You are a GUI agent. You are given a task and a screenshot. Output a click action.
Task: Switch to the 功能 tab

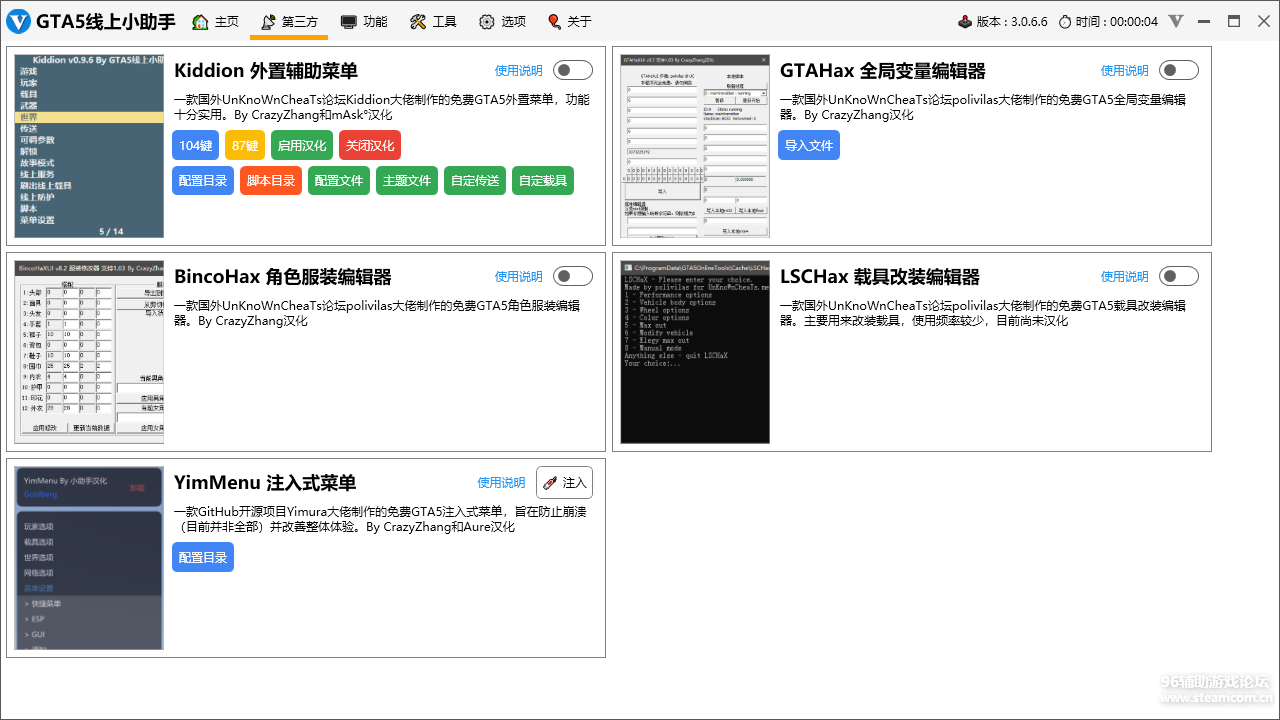coord(363,21)
